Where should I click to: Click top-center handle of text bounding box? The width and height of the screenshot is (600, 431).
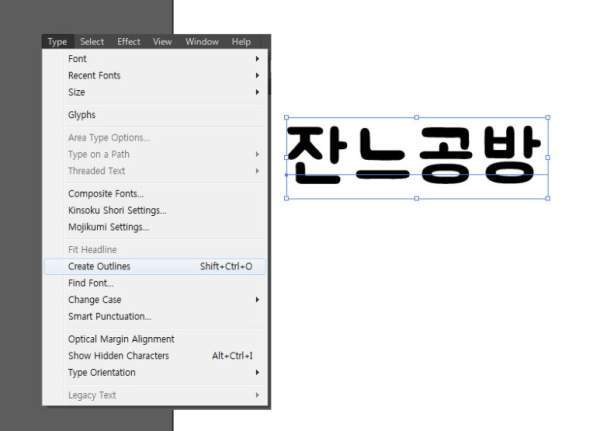point(417,118)
